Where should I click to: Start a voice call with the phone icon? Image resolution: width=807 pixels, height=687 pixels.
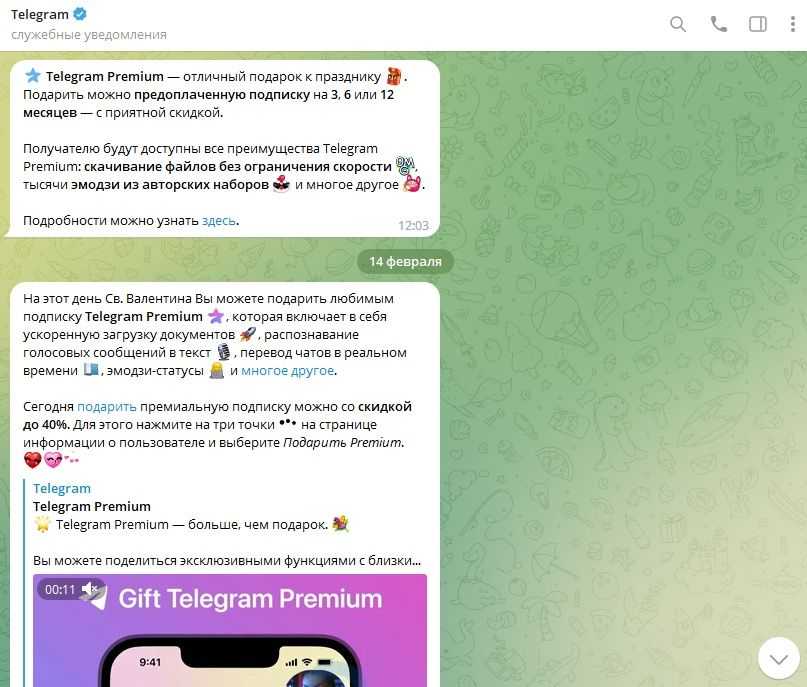(x=718, y=24)
